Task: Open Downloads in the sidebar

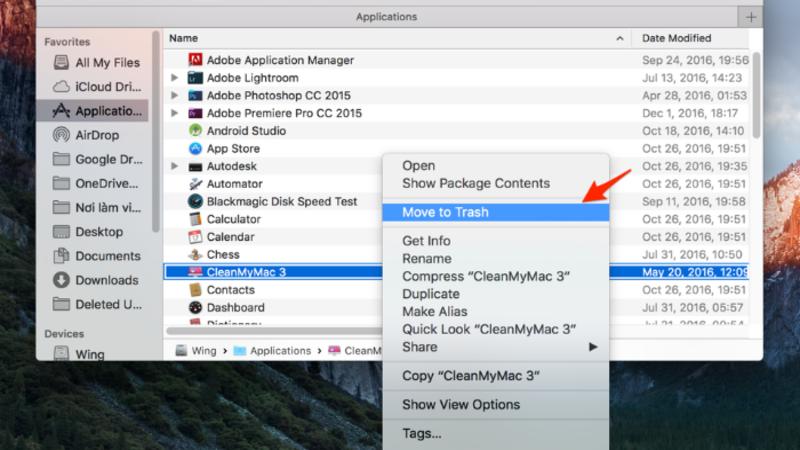Action: pyautogui.click(x=95, y=280)
